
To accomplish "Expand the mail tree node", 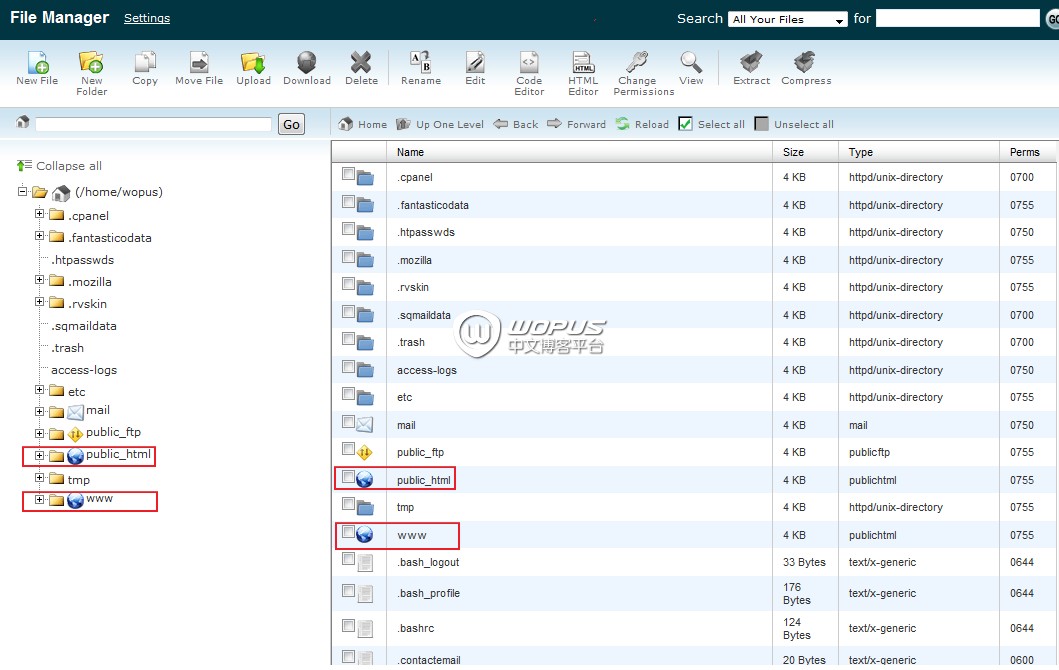I will pos(39,412).
